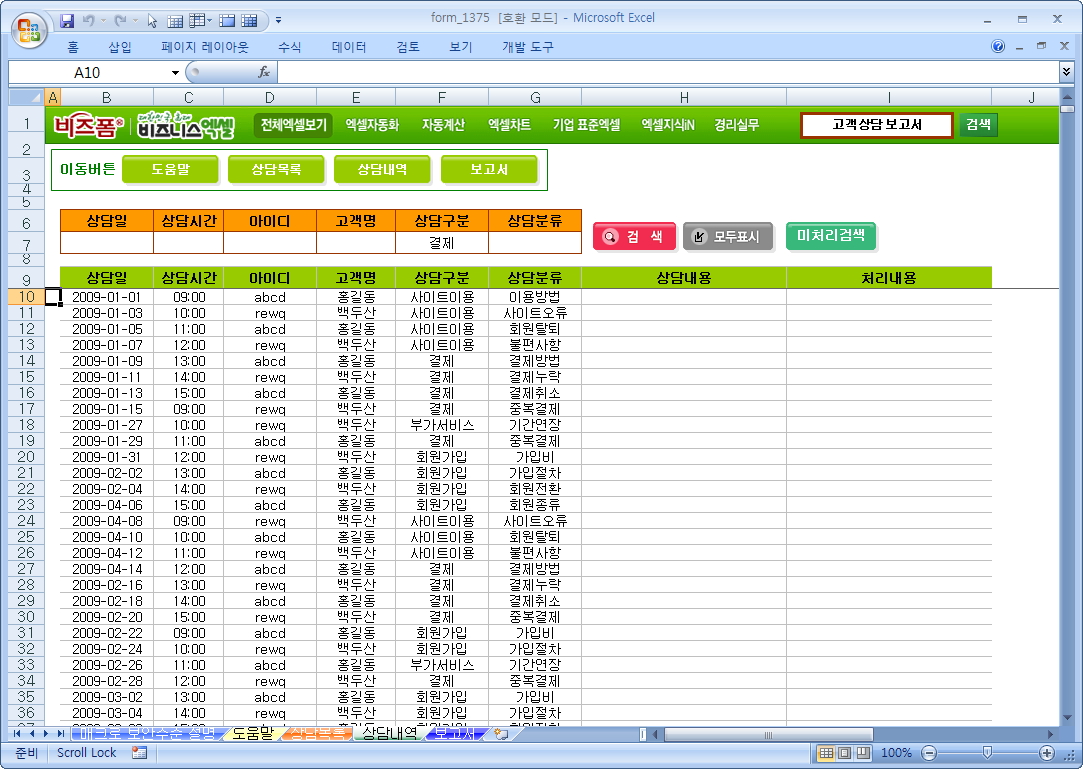Viewport: 1083px width, 769px height.
Task: Open the 수식 ribbon tab
Action: 290,47
